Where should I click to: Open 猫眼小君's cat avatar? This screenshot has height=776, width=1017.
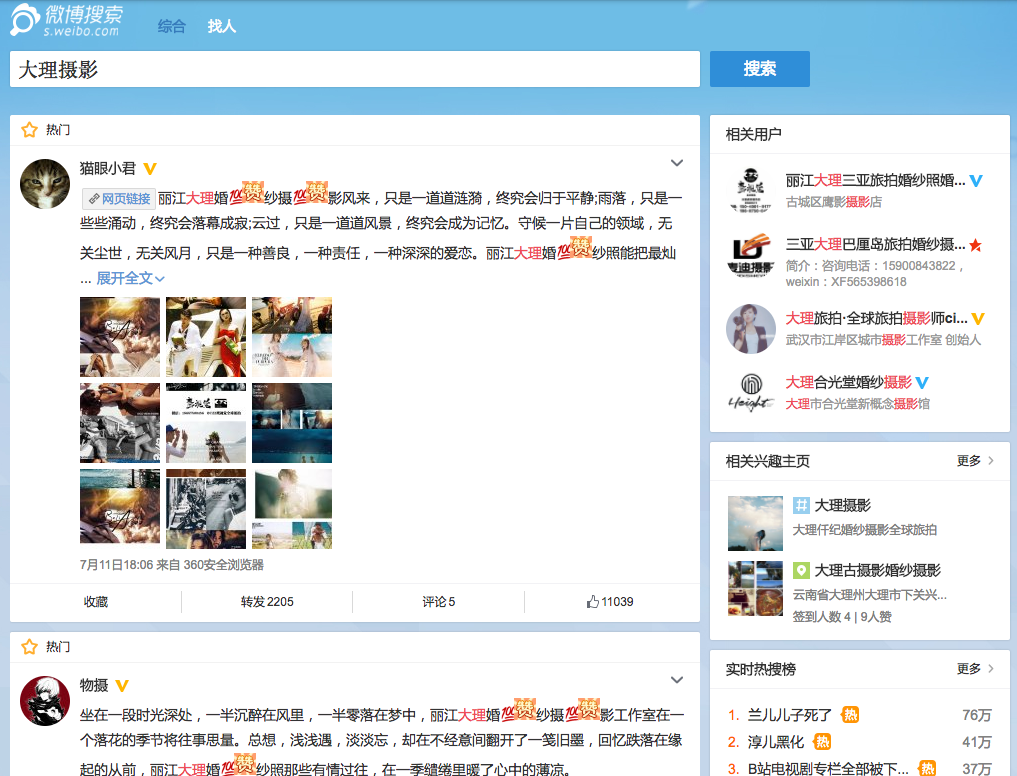[45, 184]
